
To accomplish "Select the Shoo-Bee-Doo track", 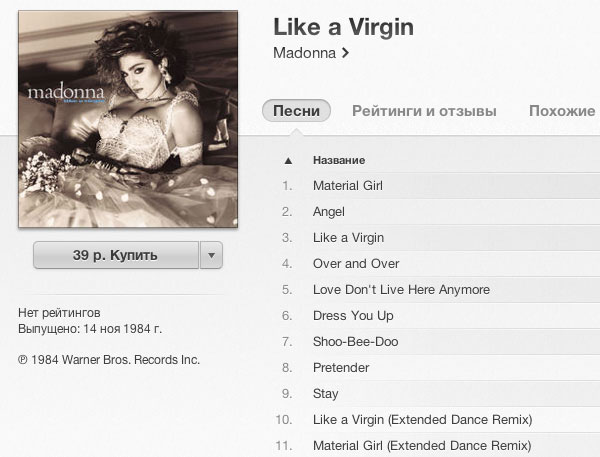I will [437, 342].
